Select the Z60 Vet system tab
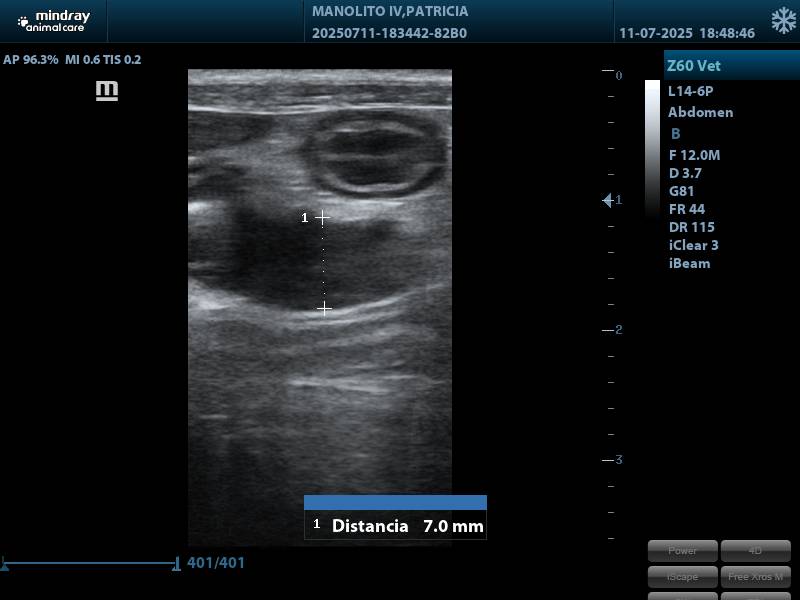Viewport: 800px width, 600px height. pyautogui.click(x=731, y=66)
